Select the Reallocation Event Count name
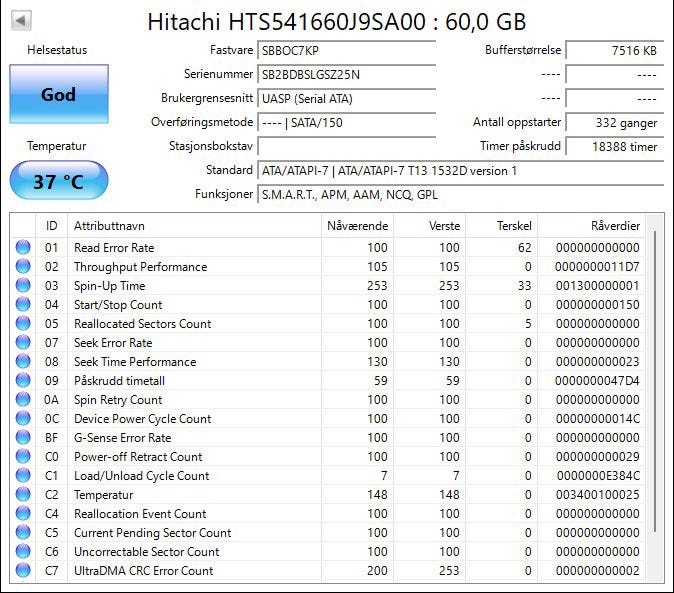Screen dimensions: 674x593 coord(140,514)
